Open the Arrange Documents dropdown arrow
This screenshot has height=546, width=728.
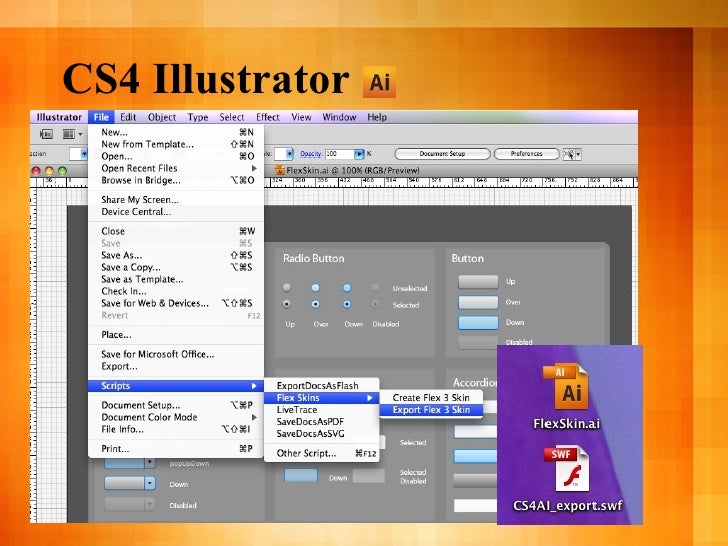click(80, 135)
